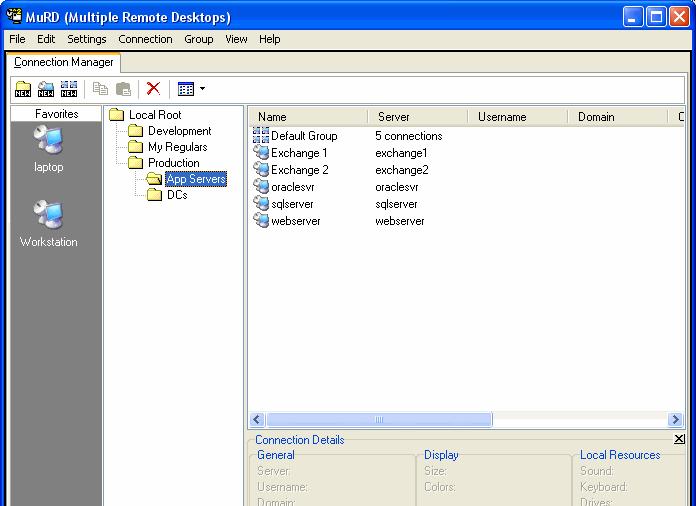Screen dimensions: 696x506
Task: Select the Default Group name text
Action: click(304, 136)
